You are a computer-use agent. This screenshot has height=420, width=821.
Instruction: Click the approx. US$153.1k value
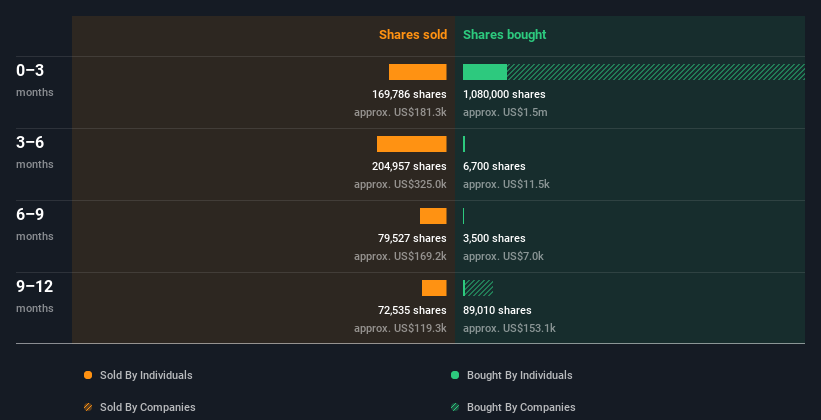click(x=509, y=328)
